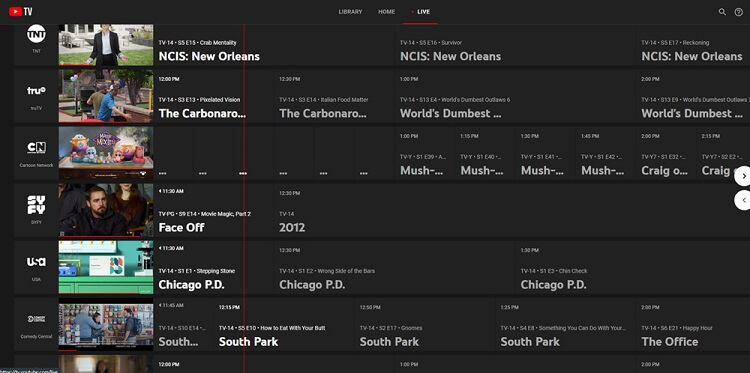Select the TNT channel logo
Screen dimensions: 750x373
tap(36, 34)
